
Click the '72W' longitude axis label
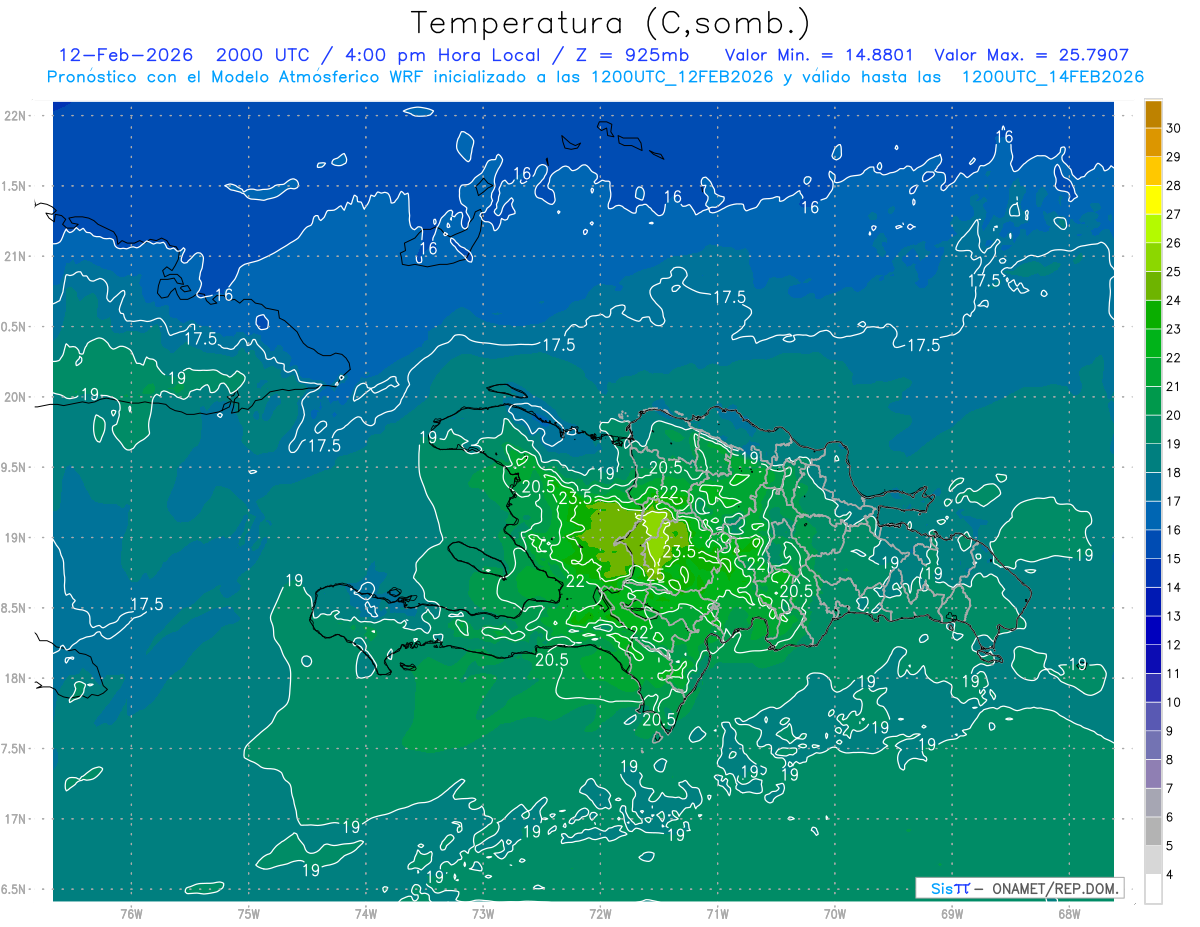600,914
